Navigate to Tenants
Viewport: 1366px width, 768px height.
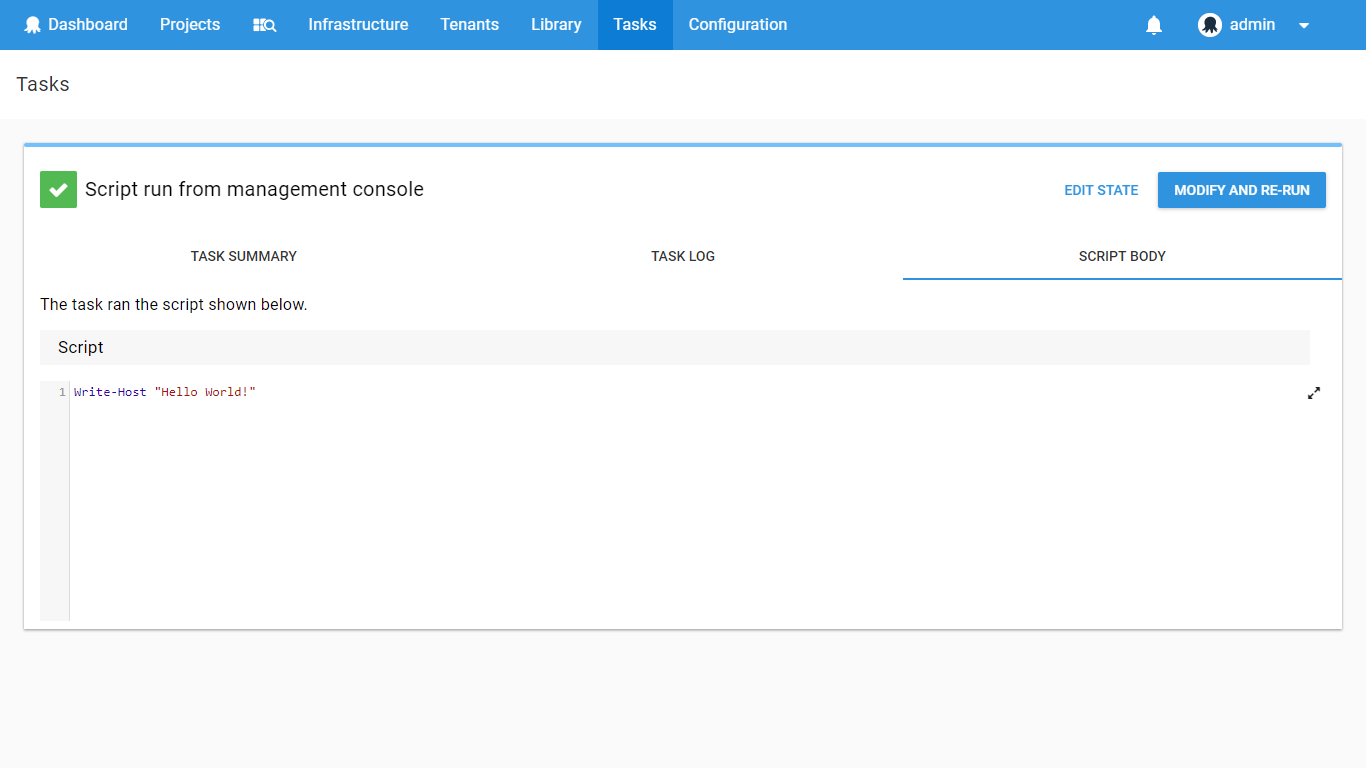click(x=469, y=25)
